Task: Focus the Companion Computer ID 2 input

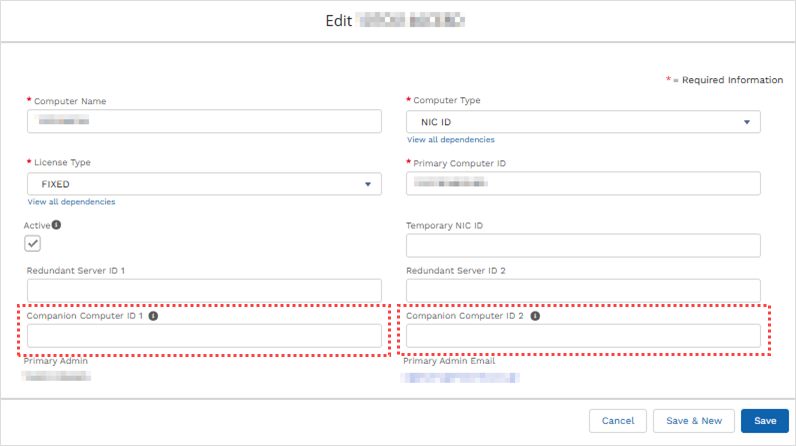Action: (x=583, y=337)
